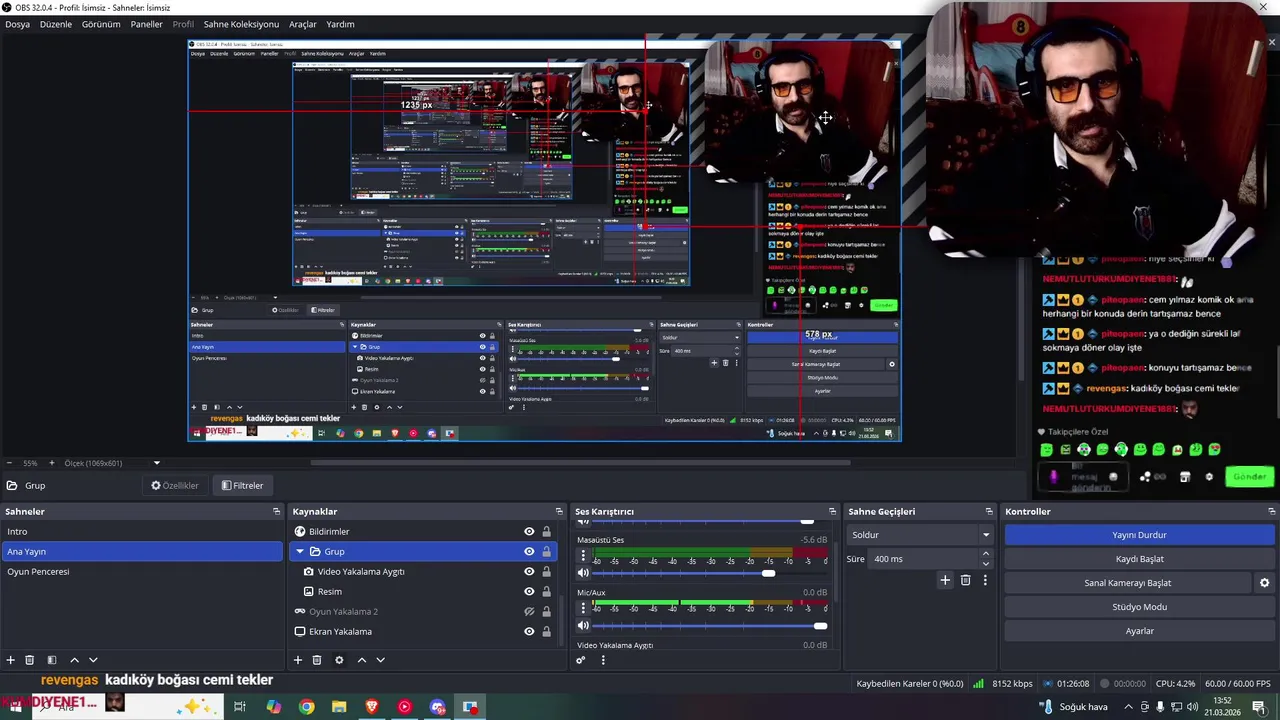Increase Süre duration with up arrow
1280x720 pixels.
pos(985,554)
